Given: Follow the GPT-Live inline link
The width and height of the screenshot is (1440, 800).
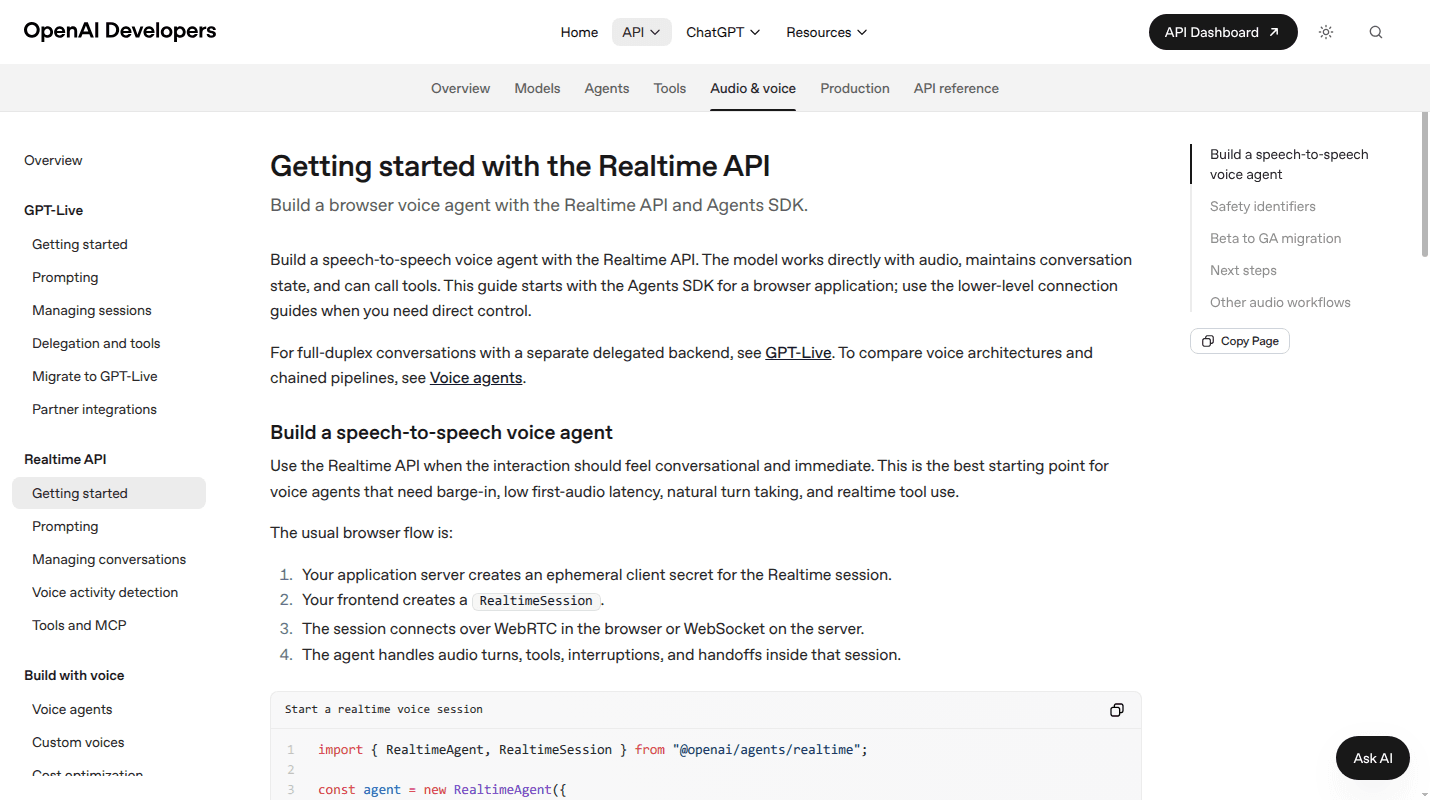Looking at the screenshot, I should (798, 352).
